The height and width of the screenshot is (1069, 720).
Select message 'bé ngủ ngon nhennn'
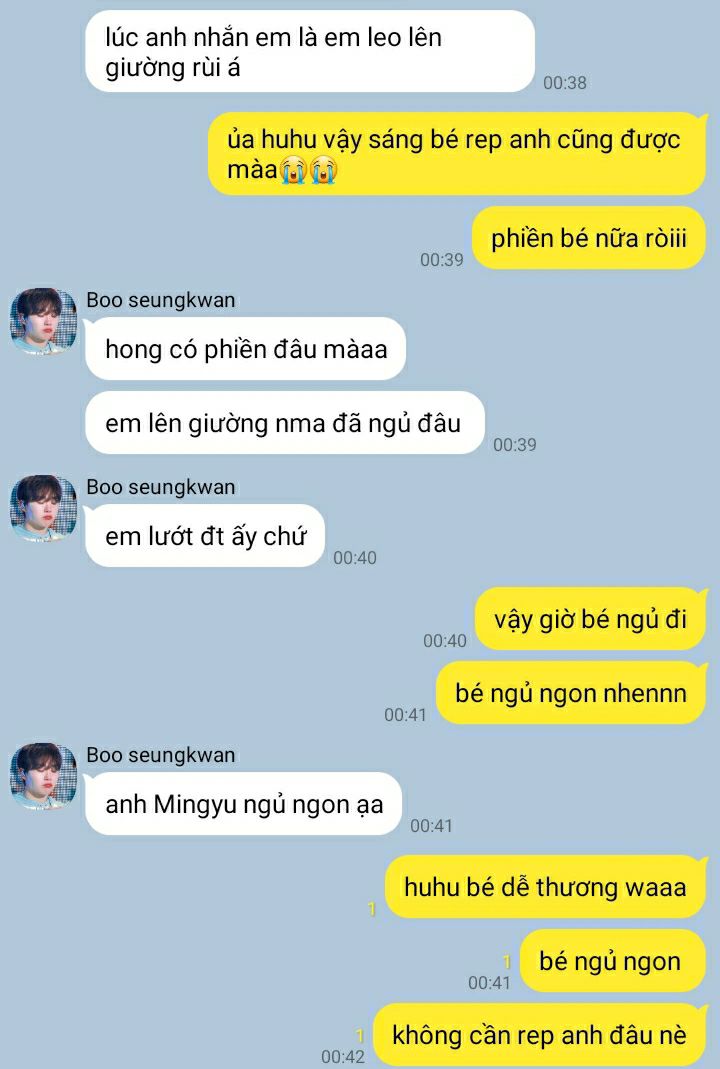point(571,693)
